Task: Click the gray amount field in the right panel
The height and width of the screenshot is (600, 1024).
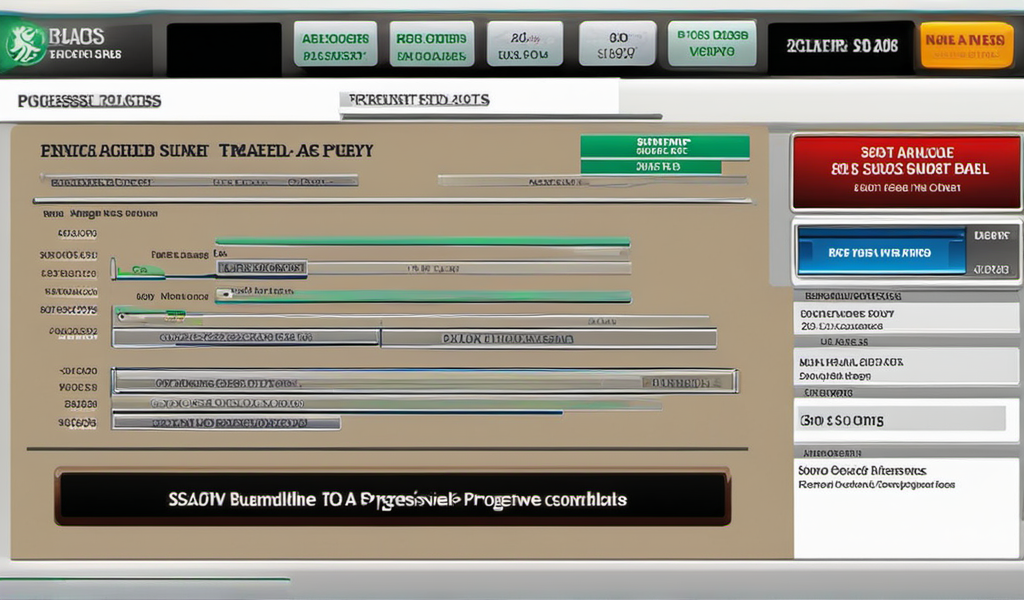Action: coord(900,420)
